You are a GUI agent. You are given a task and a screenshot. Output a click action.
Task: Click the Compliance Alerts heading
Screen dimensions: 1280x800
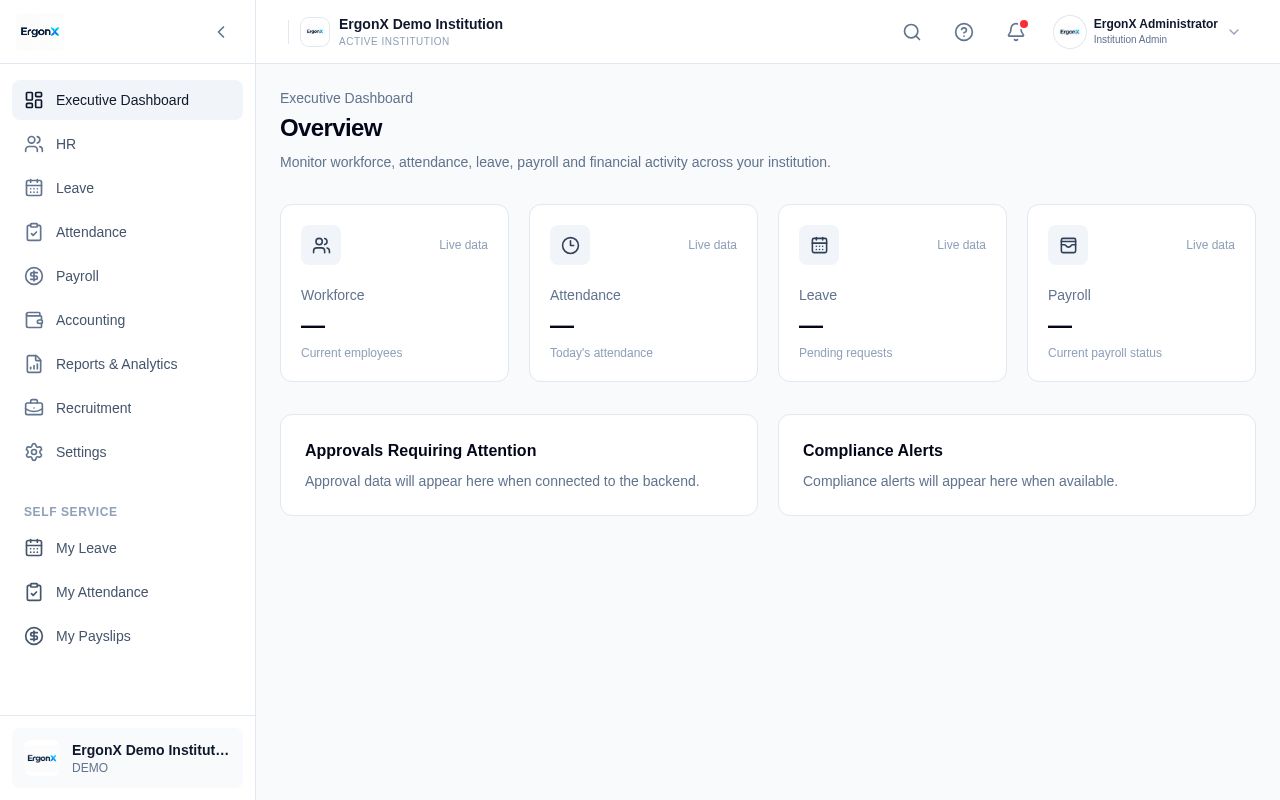pos(873,451)
